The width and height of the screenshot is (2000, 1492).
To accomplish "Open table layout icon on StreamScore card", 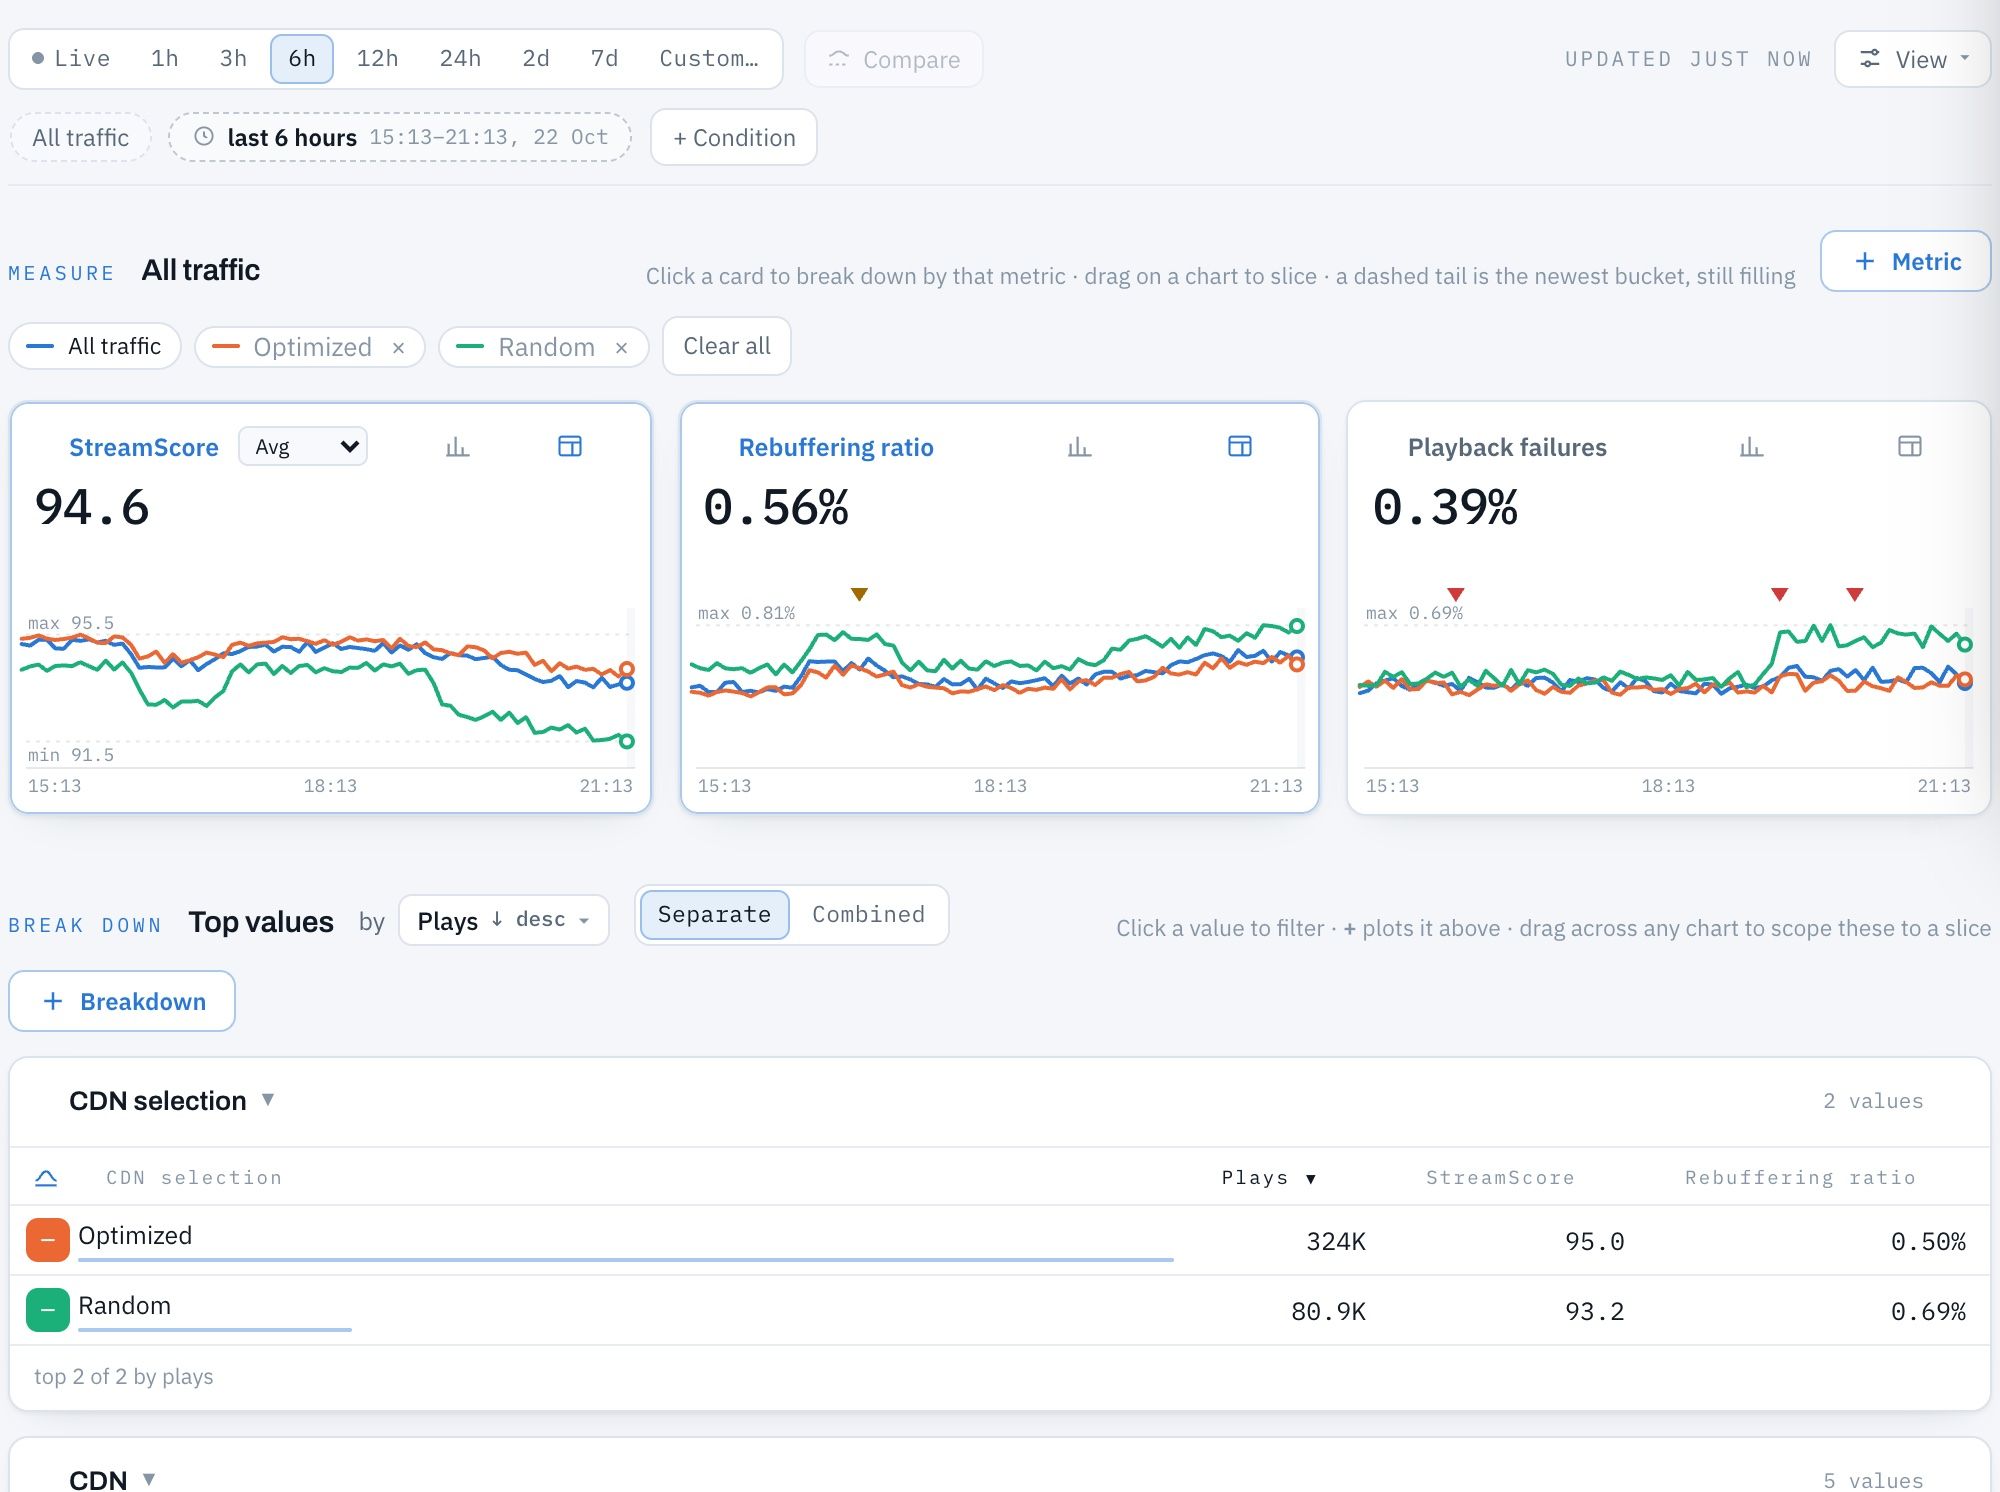I will 570,447.
